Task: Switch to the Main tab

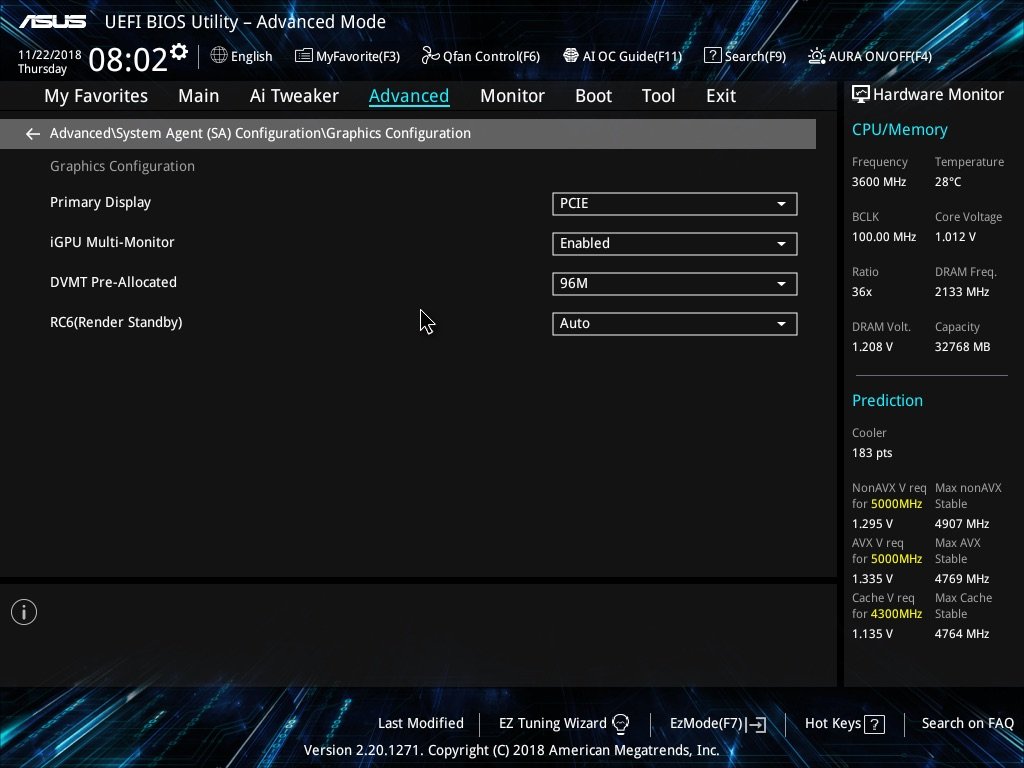Action: 199,96
